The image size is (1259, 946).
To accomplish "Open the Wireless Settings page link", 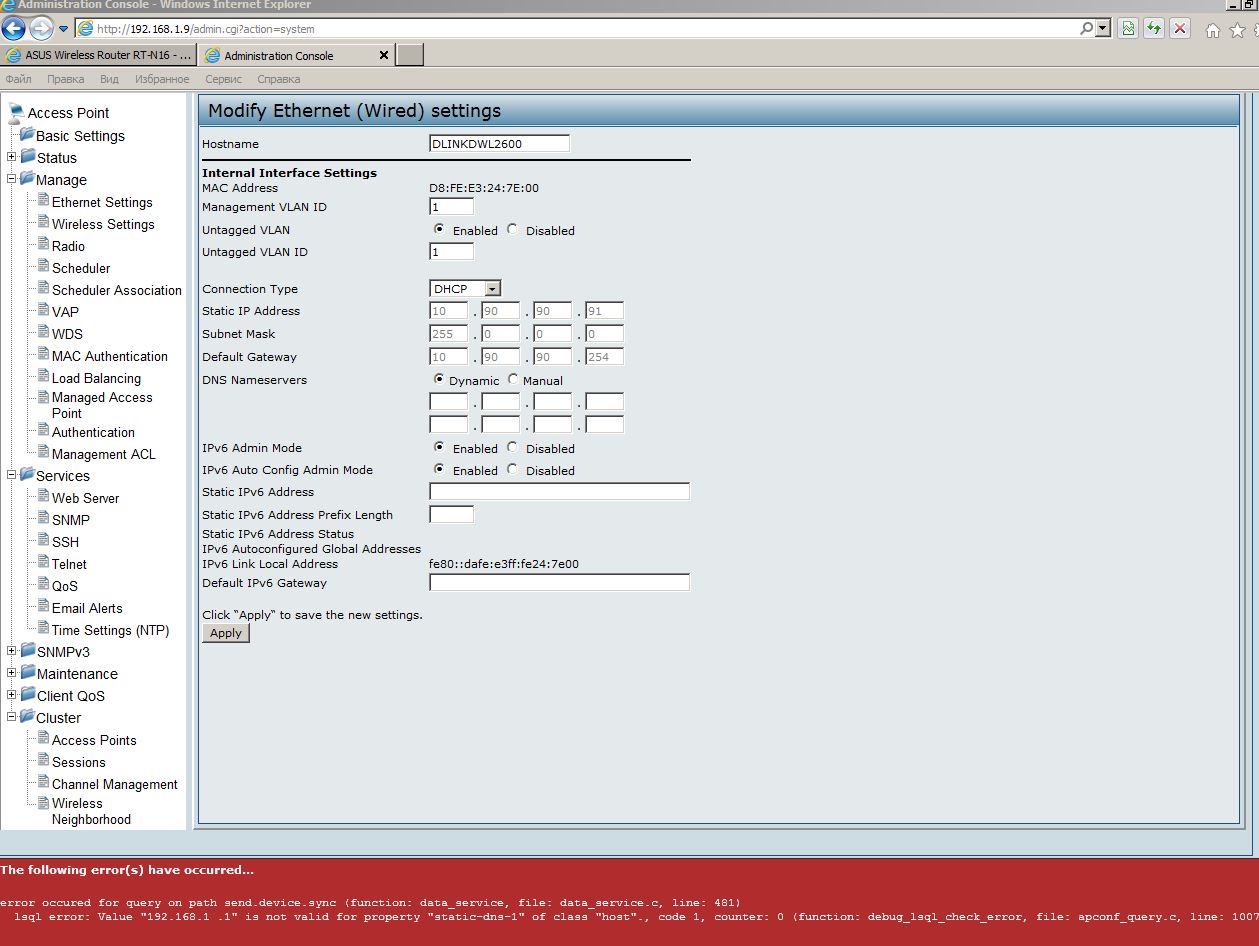I will click(103, 224).
